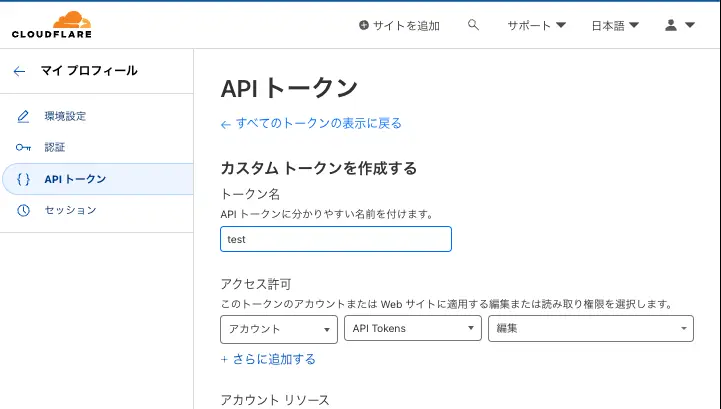Click the アクセス許可 section label
The width and height of the screenshot is (721, 409).
(x=256, y=284)
